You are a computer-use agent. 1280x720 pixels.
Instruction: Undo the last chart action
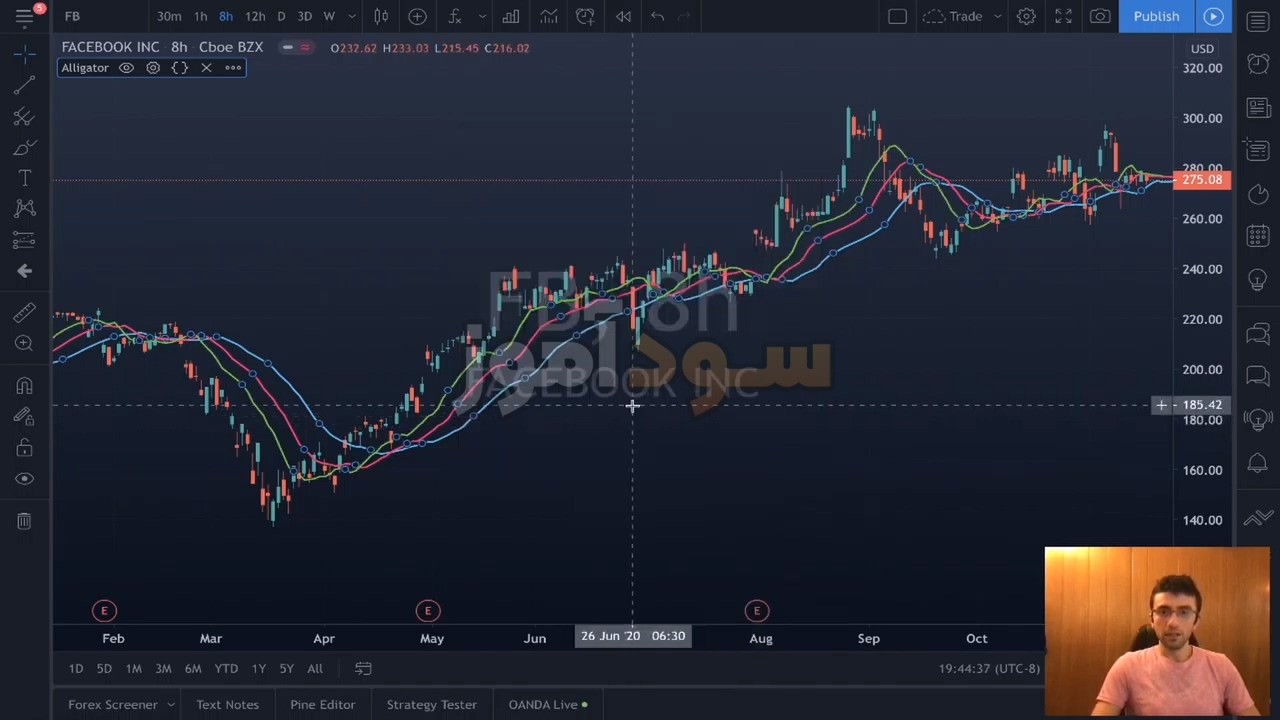click(657, 16)
